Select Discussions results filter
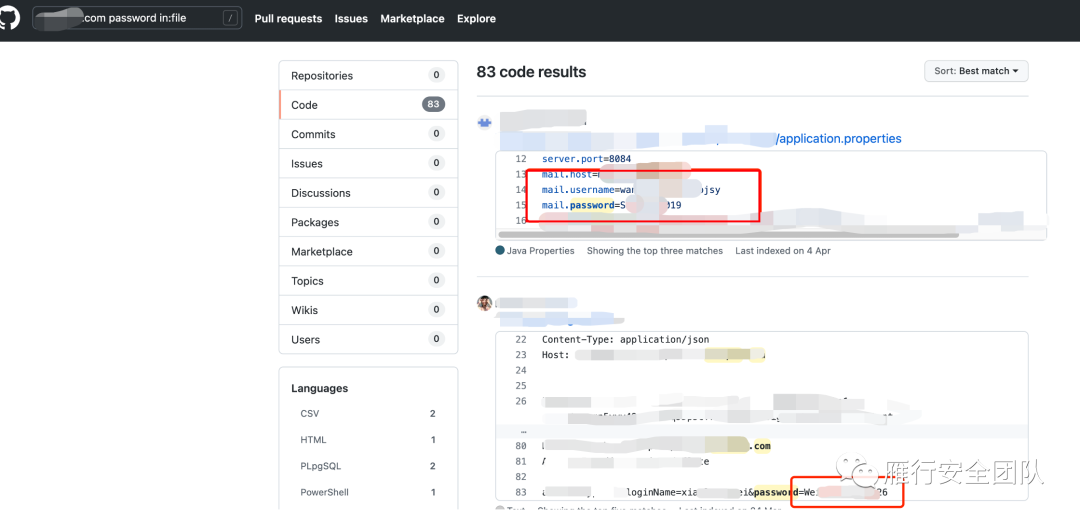Screen dimensions: 1080x520 368,193
